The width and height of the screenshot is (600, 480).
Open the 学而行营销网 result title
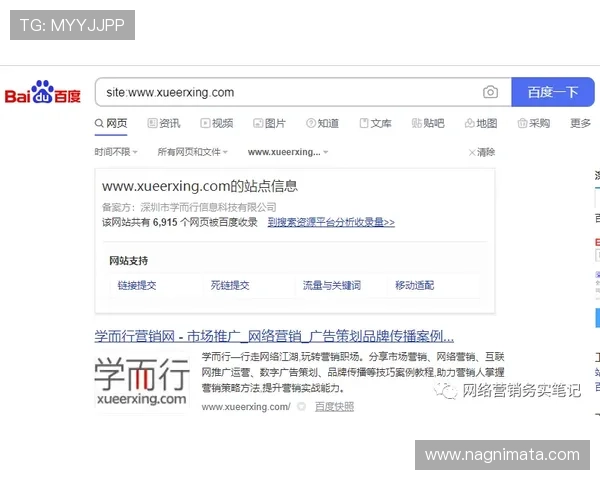(x=274, y=336)
